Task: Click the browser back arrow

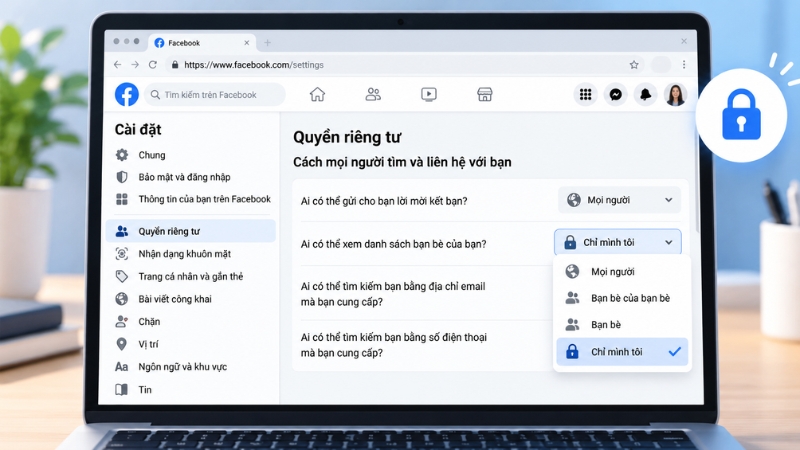Action: click(x=118, y=65)
